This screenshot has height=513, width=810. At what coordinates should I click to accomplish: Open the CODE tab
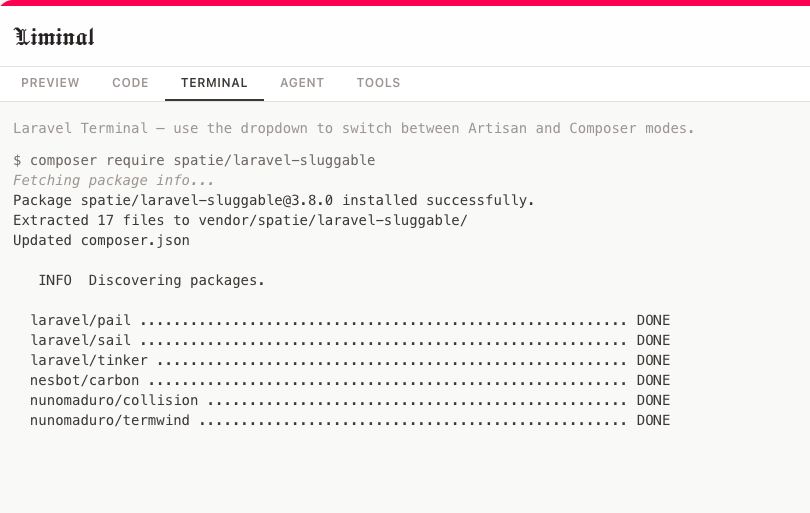pos(130,83)
